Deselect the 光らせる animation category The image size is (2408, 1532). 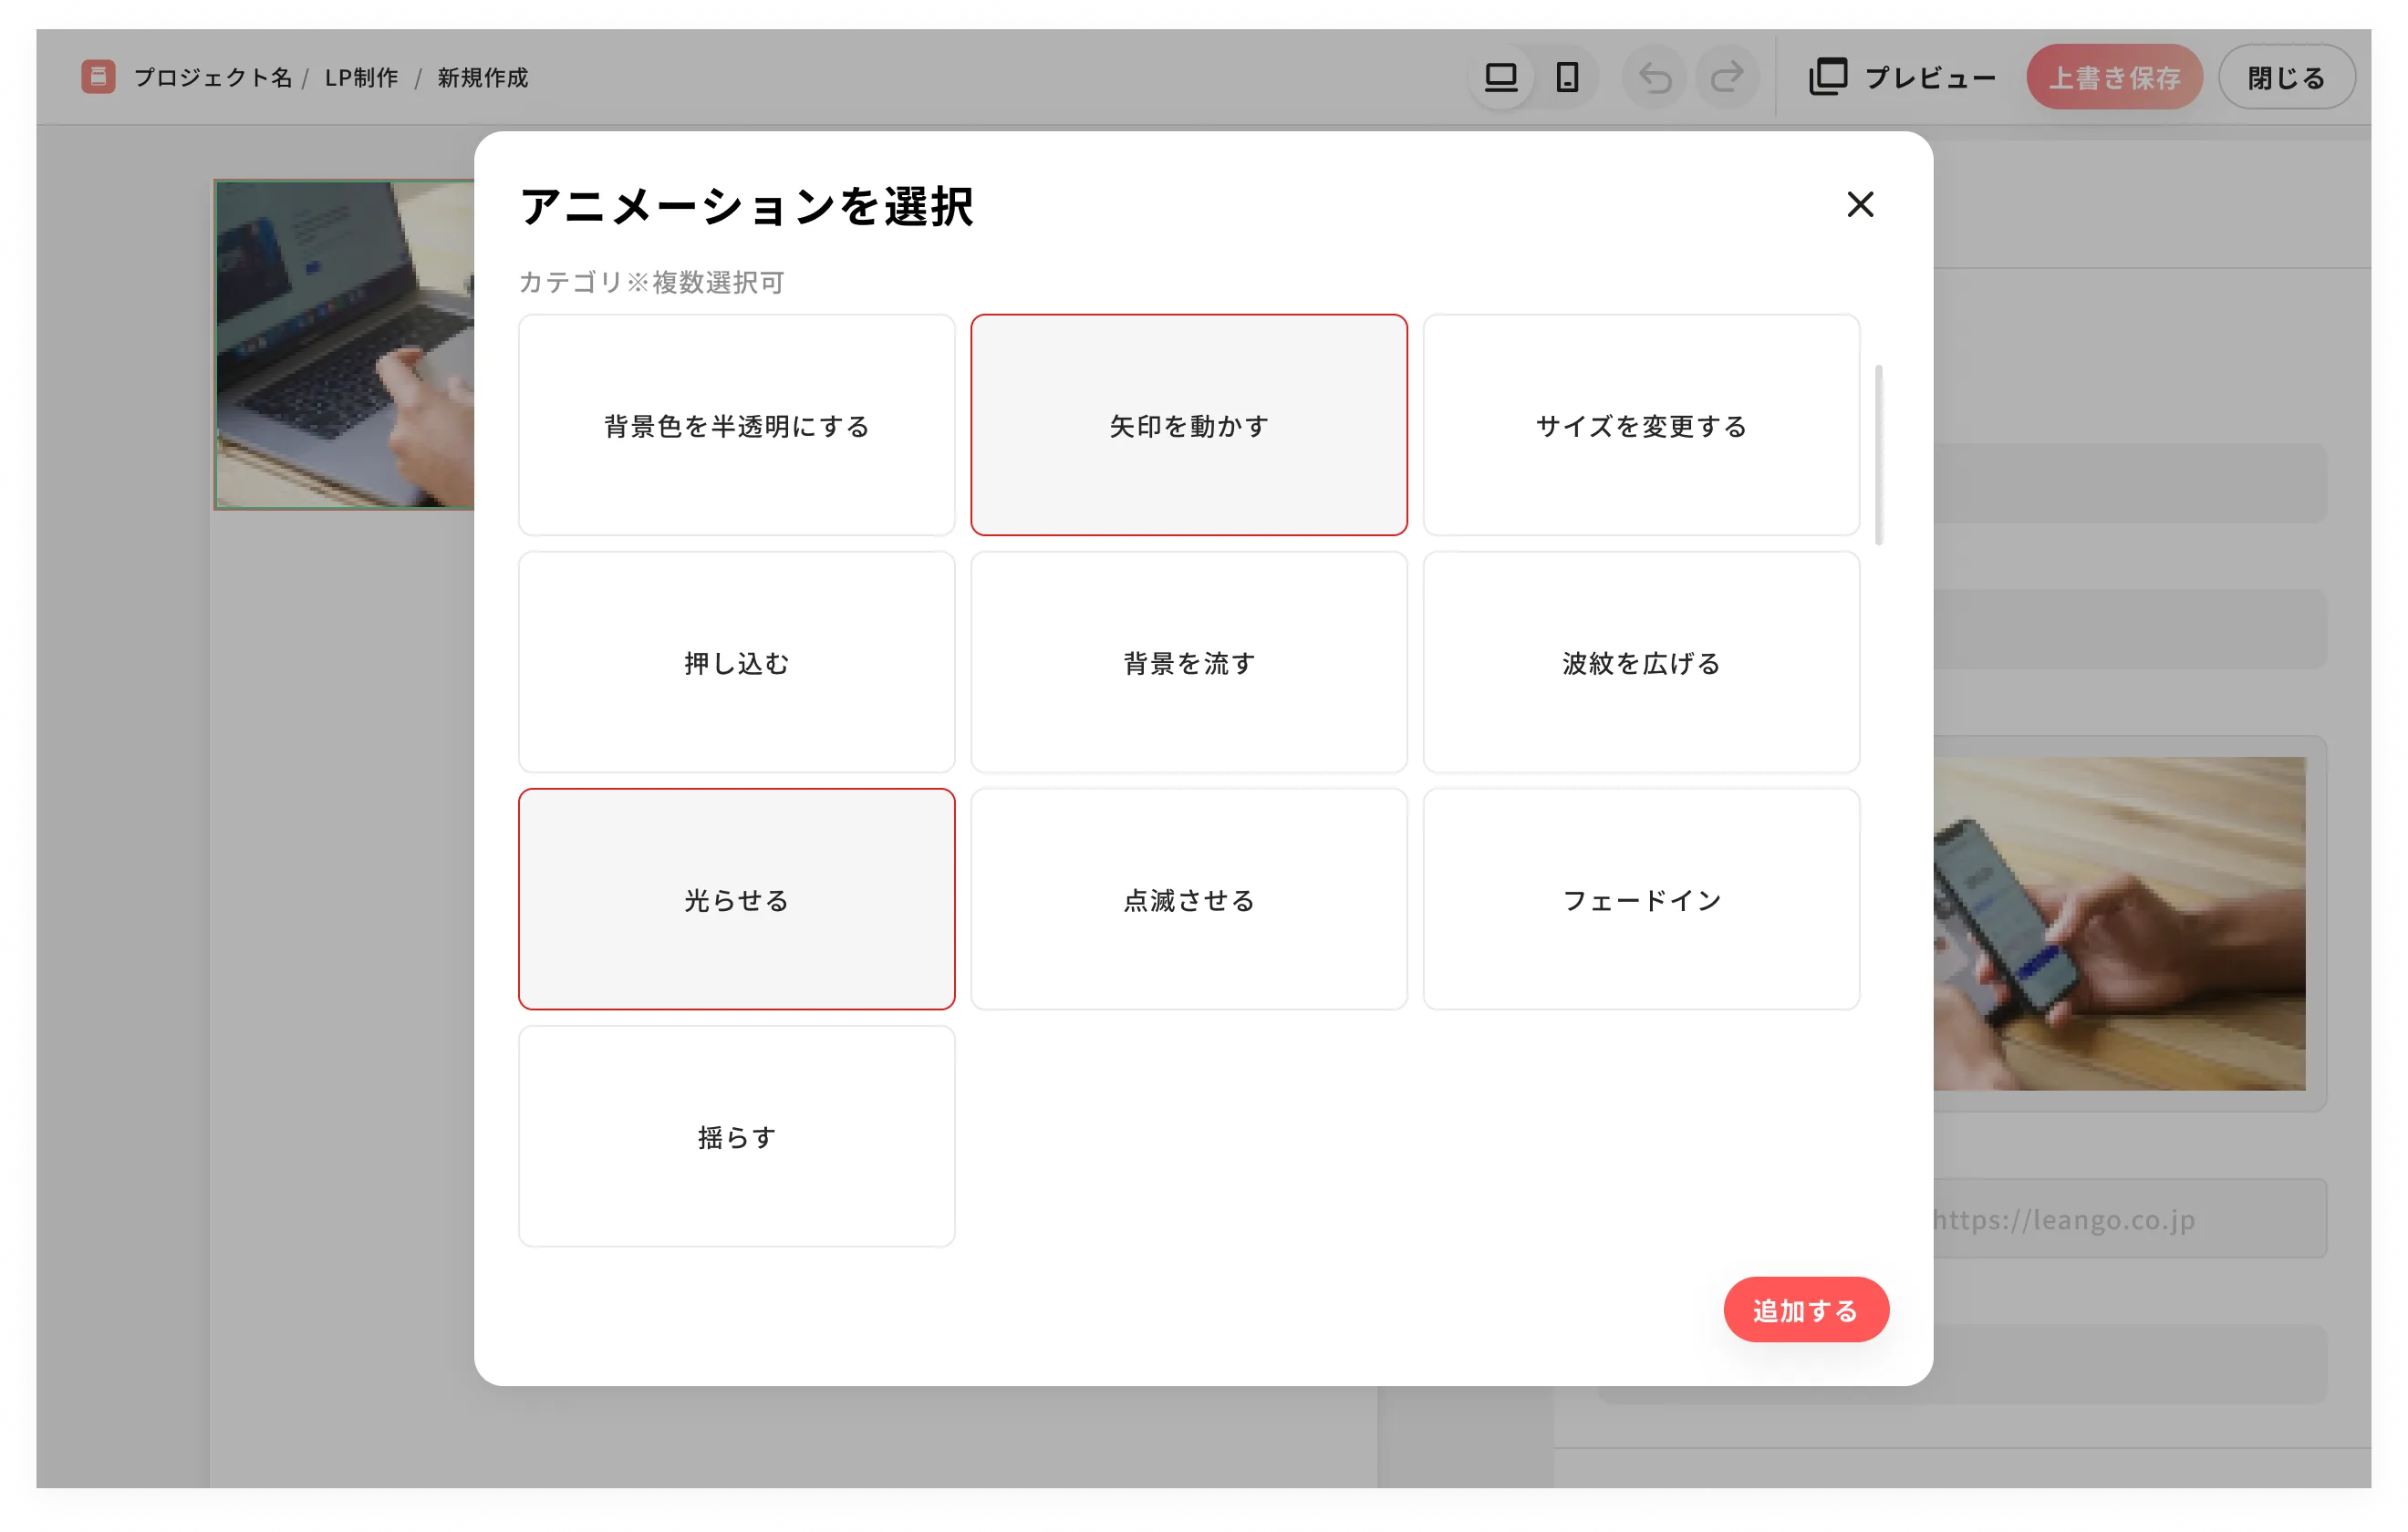click(736, 900)
